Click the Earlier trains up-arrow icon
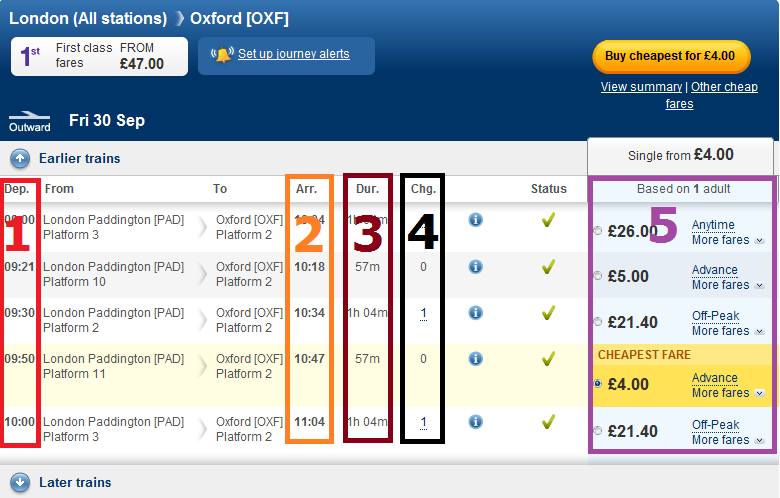 coord(20,159)
